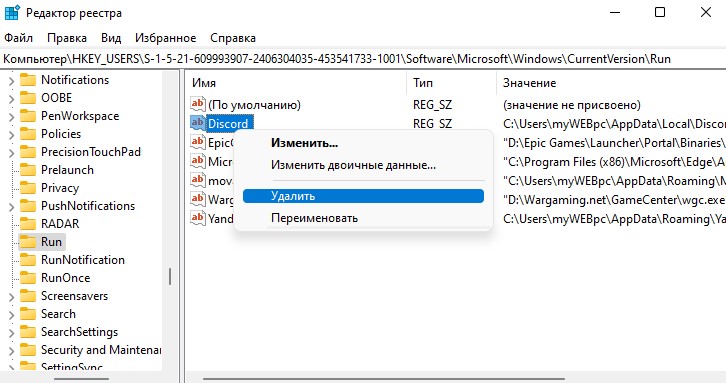This screenshot has height=383, width=726.
Task: Click the string icon of Warg value
Action: [x=198, y=199]
